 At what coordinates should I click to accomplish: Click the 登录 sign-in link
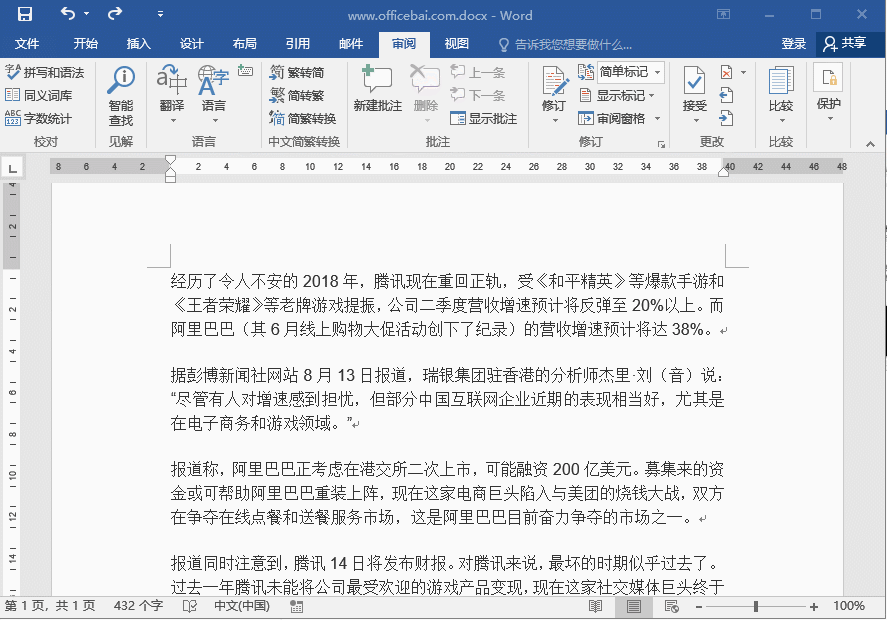pos(793,44)
